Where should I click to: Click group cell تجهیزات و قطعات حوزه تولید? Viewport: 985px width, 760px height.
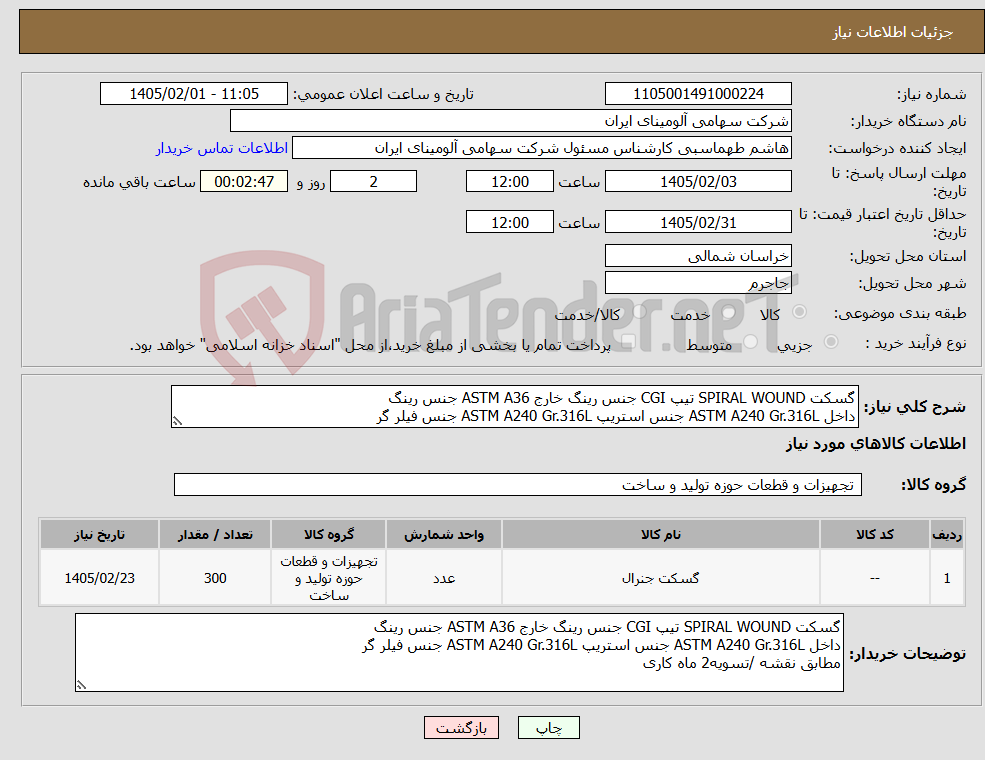[x=329, y=578]
